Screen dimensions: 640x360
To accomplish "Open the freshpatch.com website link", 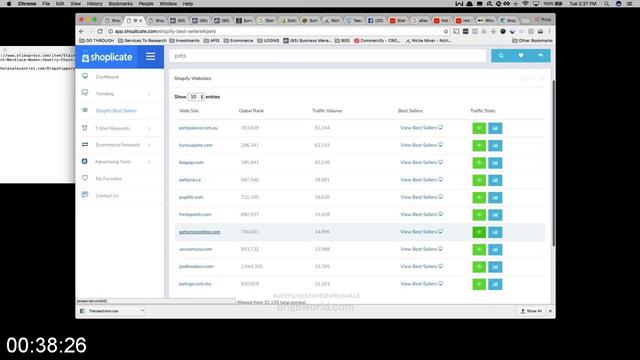I will [195, 215].
